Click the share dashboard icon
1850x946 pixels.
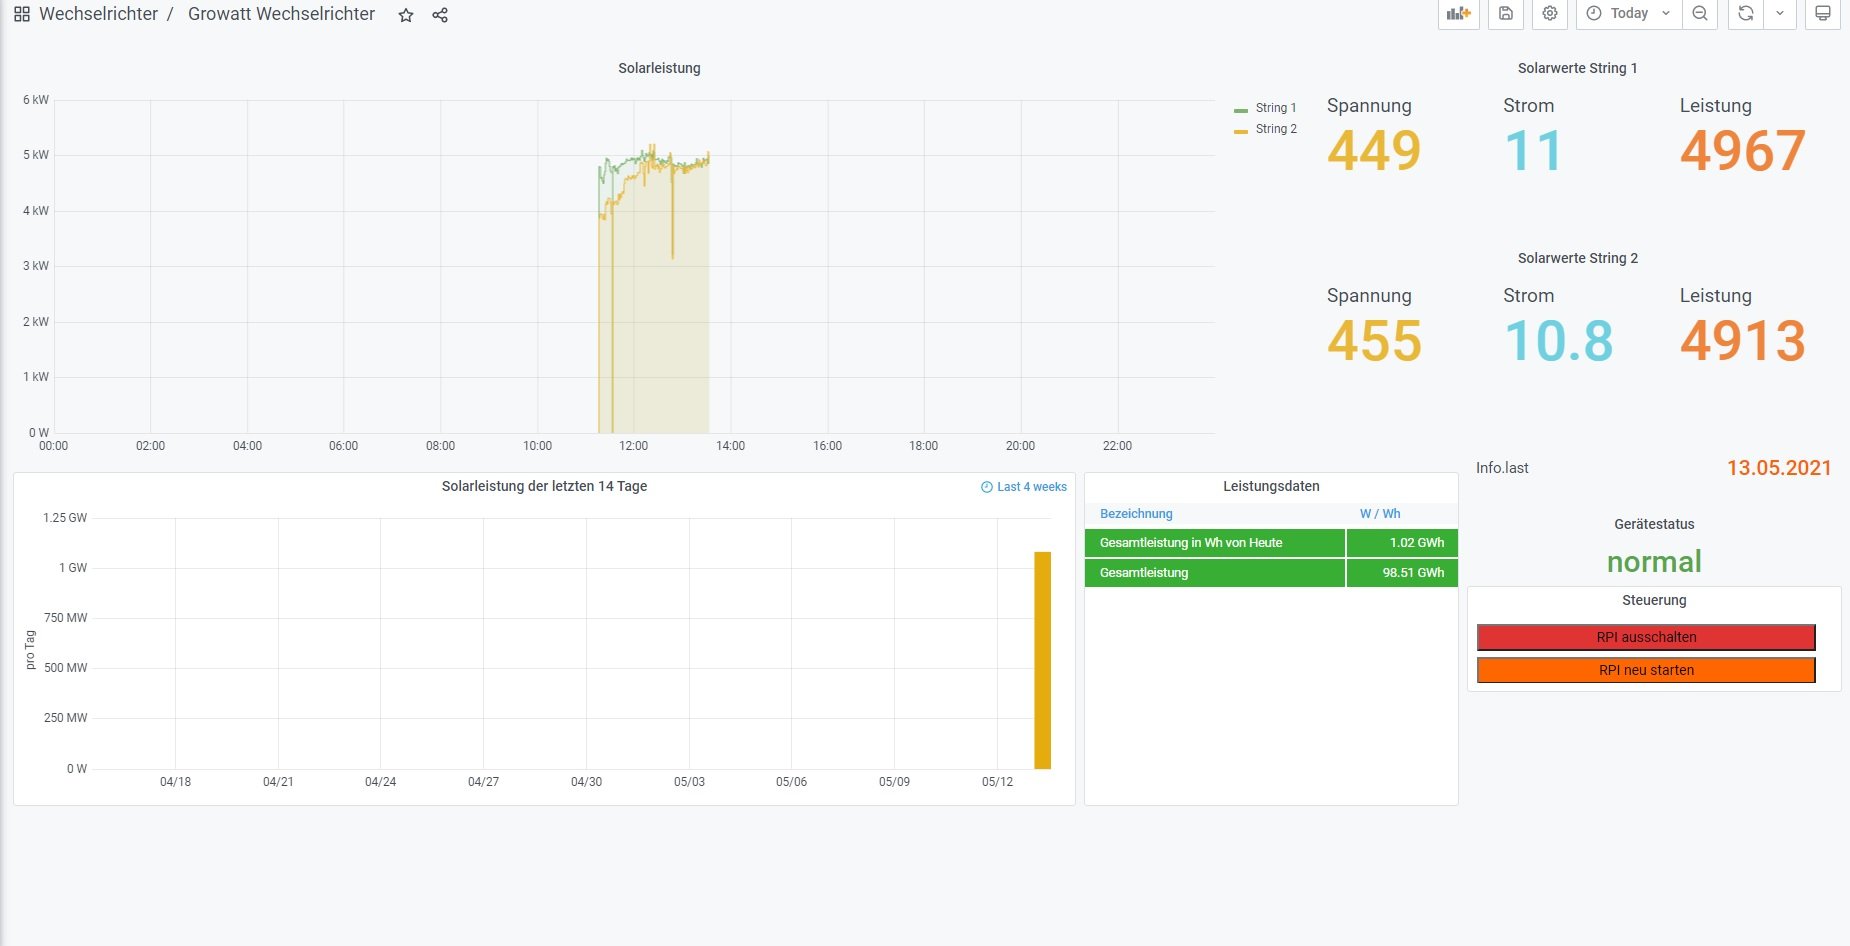pyautogui.click(x=440, y=15)
